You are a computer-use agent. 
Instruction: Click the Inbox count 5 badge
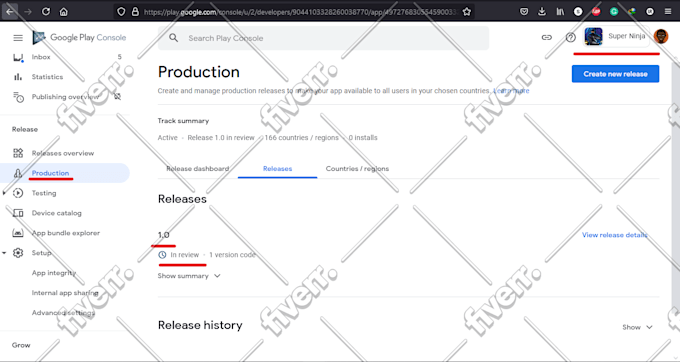click(x=119, y=57)
